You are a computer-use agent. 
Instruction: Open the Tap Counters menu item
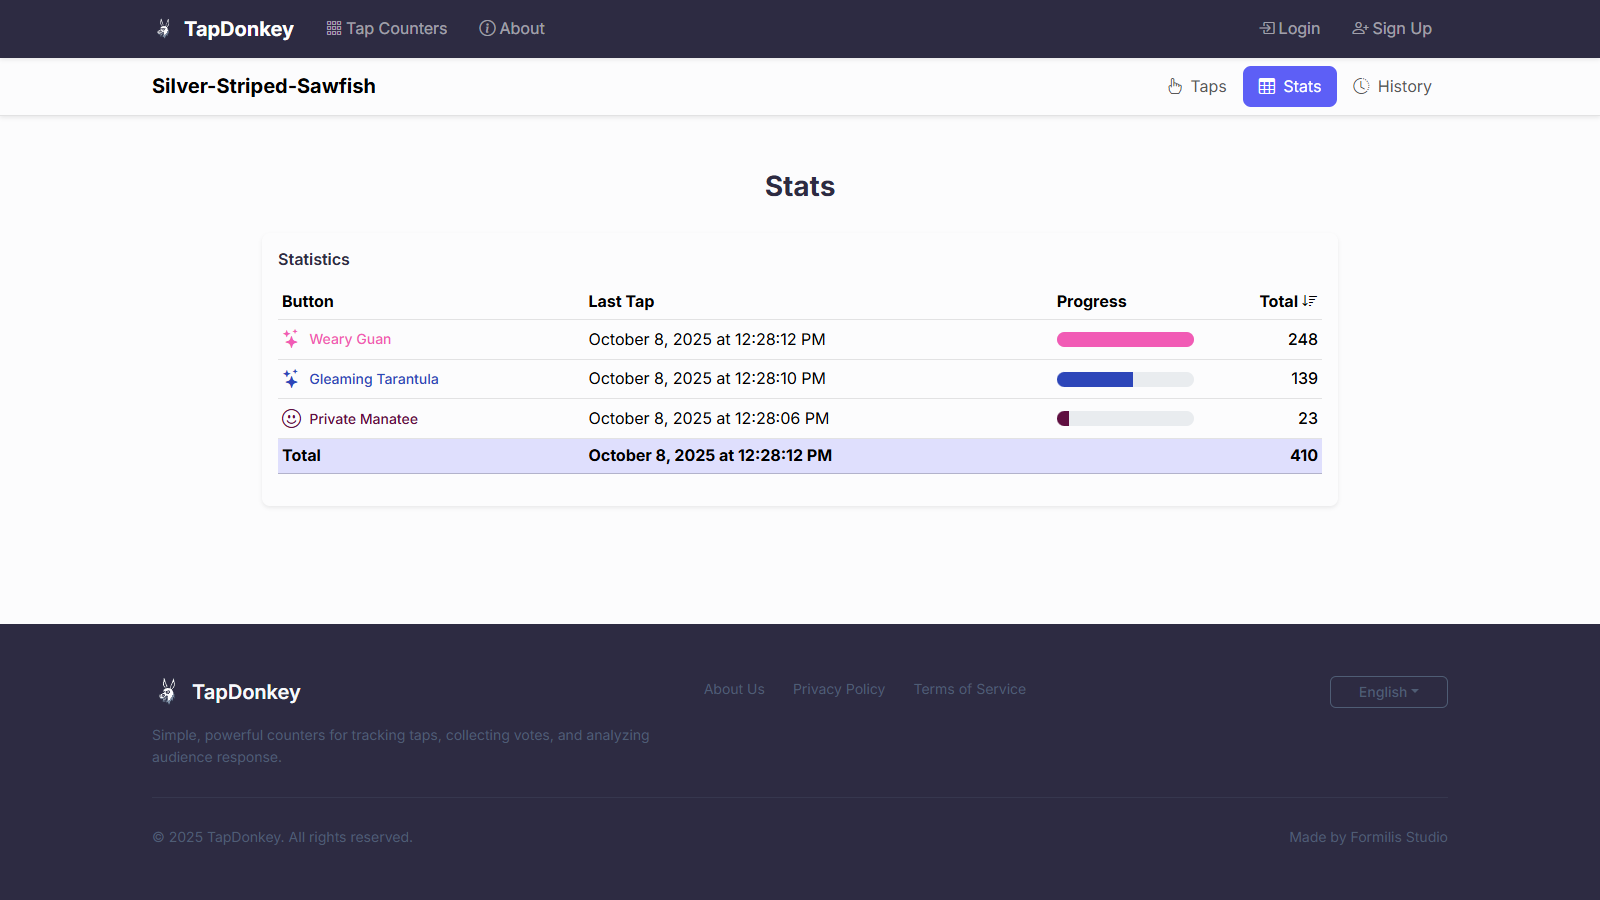click(387, 28)
